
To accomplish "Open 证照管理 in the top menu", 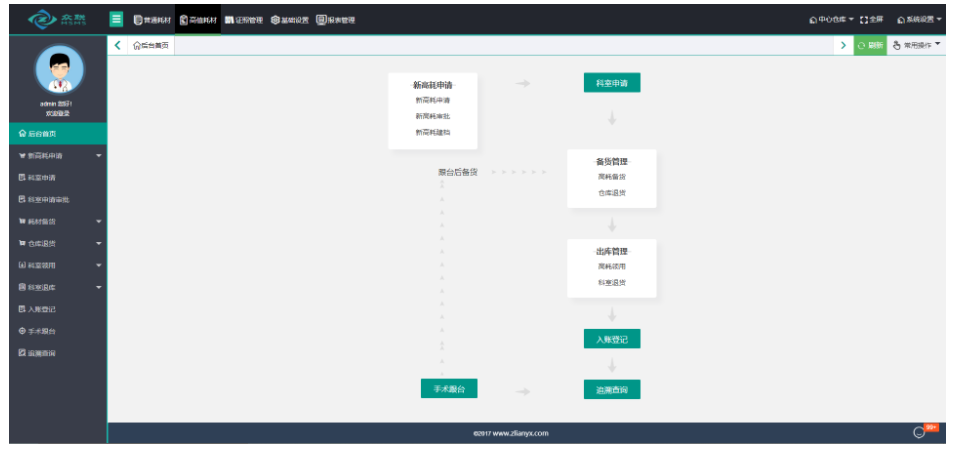I will pos(244,20).
